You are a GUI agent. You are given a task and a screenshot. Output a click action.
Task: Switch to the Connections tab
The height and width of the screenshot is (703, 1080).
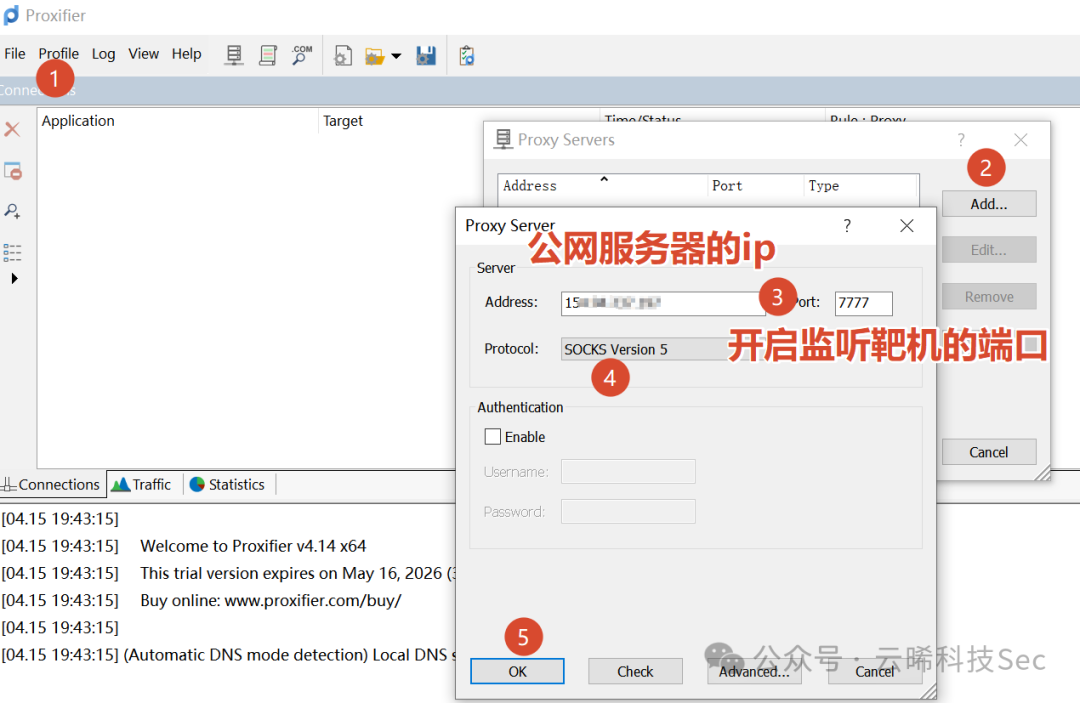pyautogui.click(x=52, y=485)
